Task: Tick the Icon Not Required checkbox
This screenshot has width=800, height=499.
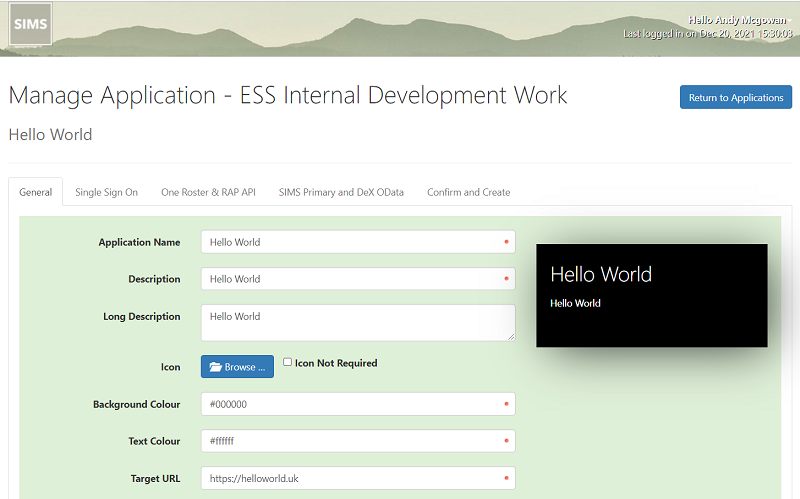Action: click(288, 362)
